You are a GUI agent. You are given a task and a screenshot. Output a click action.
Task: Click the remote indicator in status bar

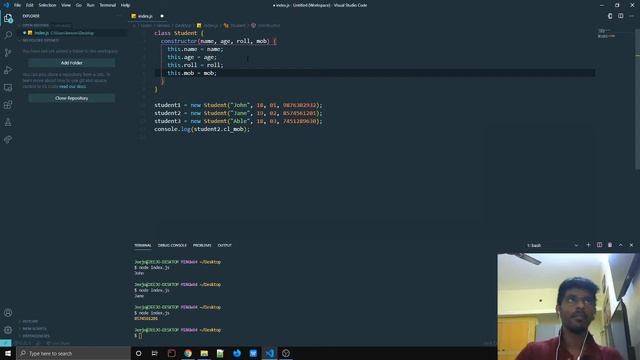[6, 343]
